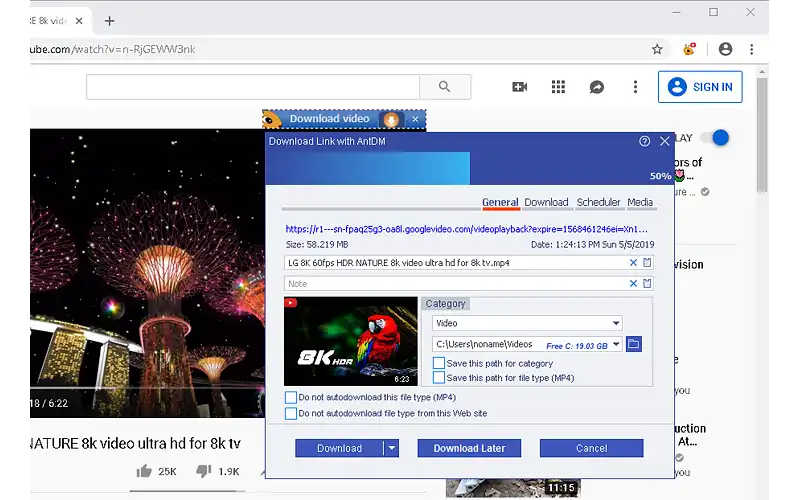Close the Download video floating bar
The image size is (800, 500).
(x=415, y=119)
